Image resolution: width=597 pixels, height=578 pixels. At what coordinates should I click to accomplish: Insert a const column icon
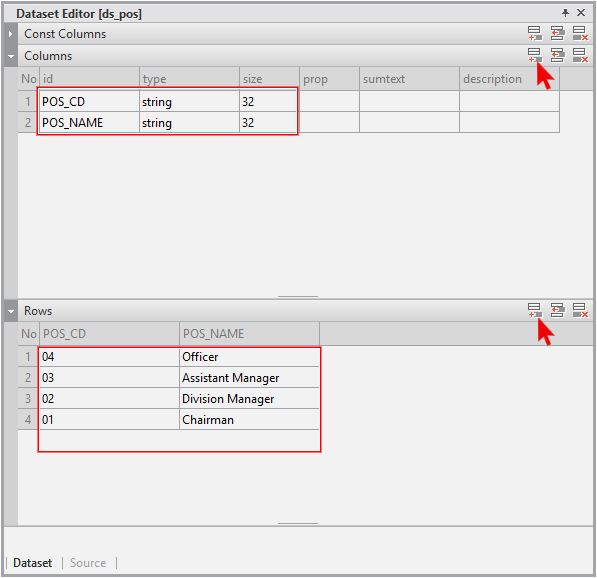coord(557,33)
